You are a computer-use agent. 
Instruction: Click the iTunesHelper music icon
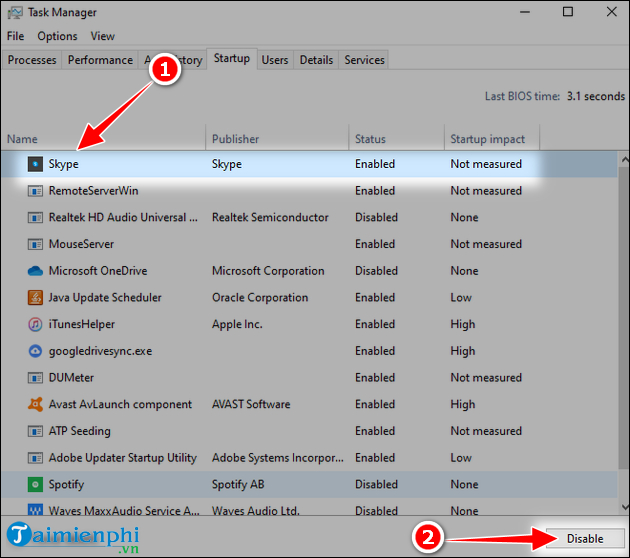(35, 324)
